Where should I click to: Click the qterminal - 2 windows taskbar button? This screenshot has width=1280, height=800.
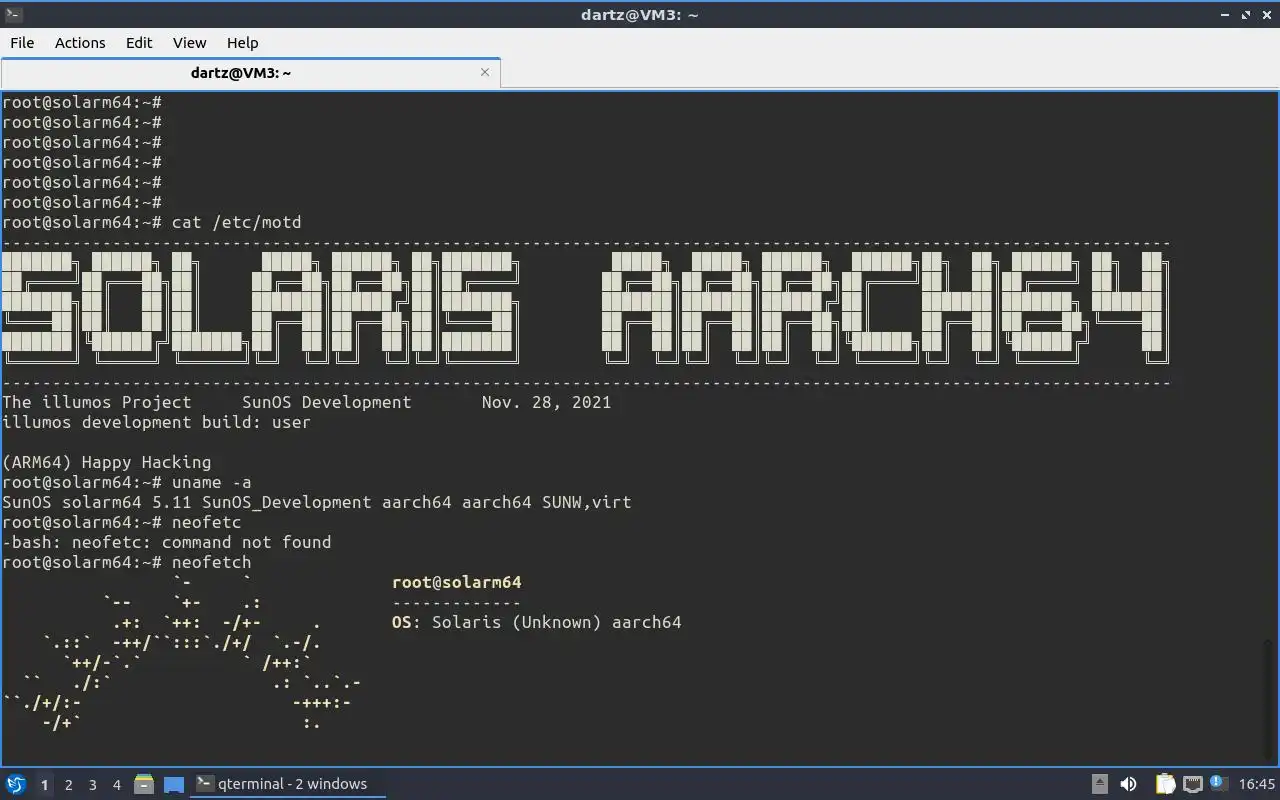point(288,784)
